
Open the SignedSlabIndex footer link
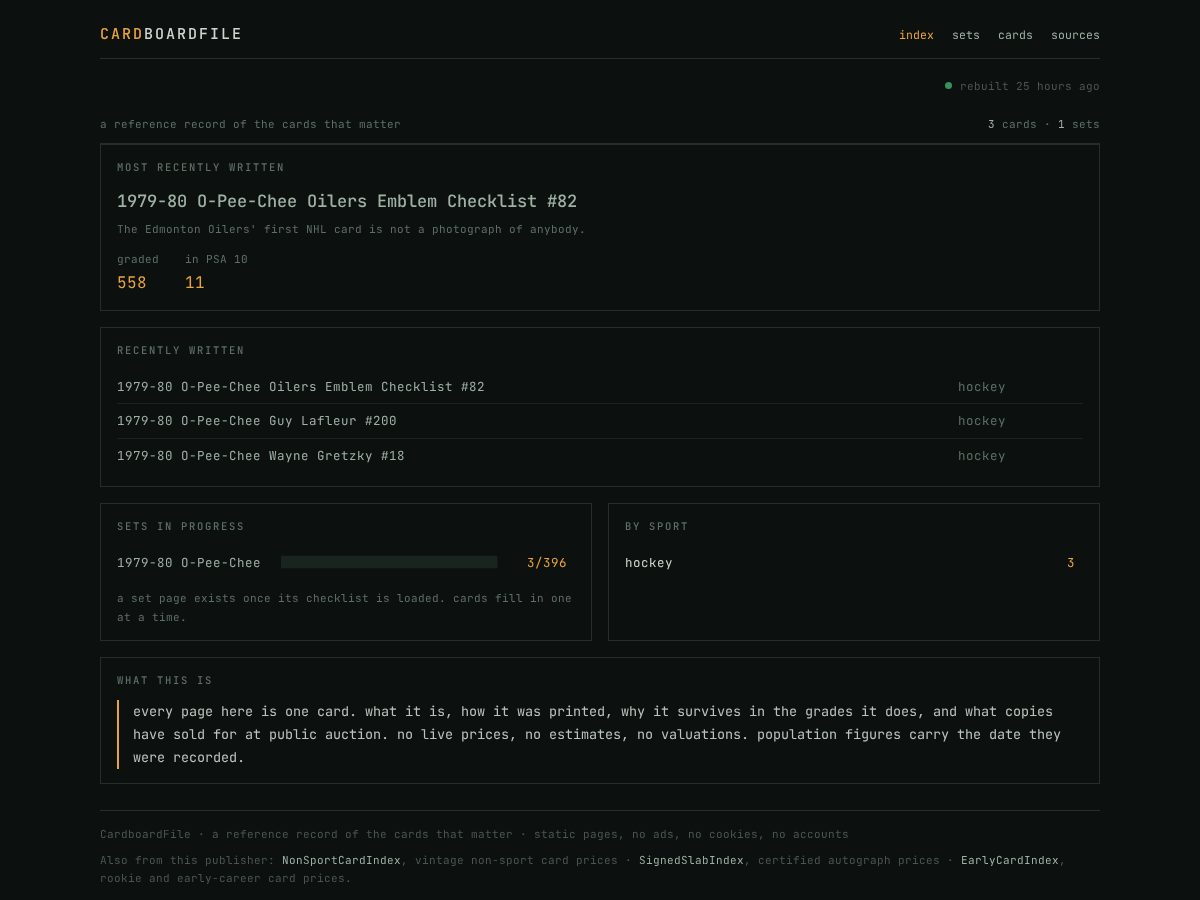(691, 860)
